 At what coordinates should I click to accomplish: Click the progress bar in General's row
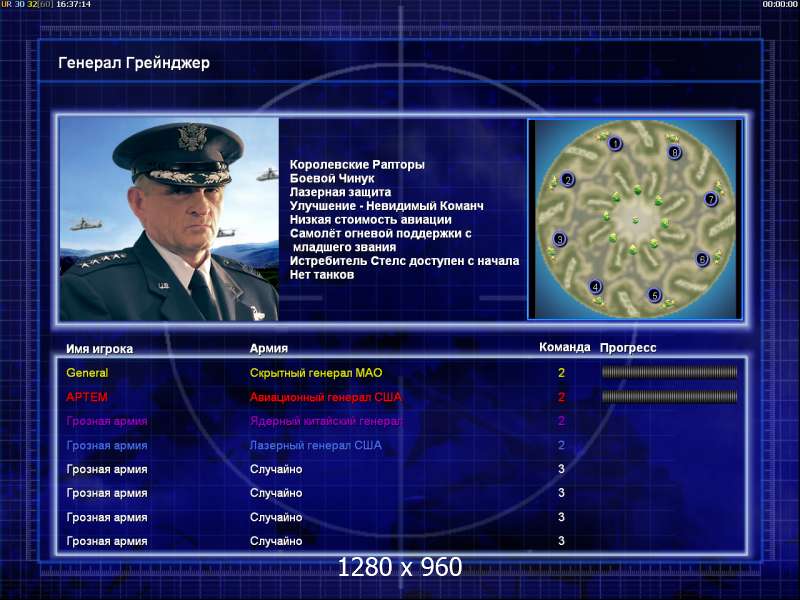pos(669,372)
